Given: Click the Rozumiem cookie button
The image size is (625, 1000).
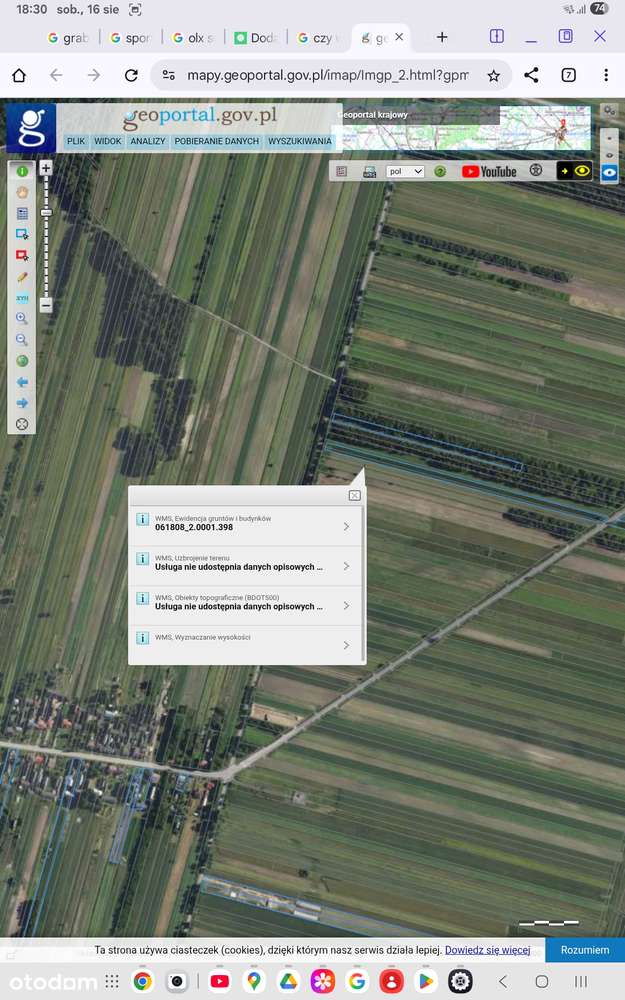Looking at the screenshot, I should (x=585, y=950).
